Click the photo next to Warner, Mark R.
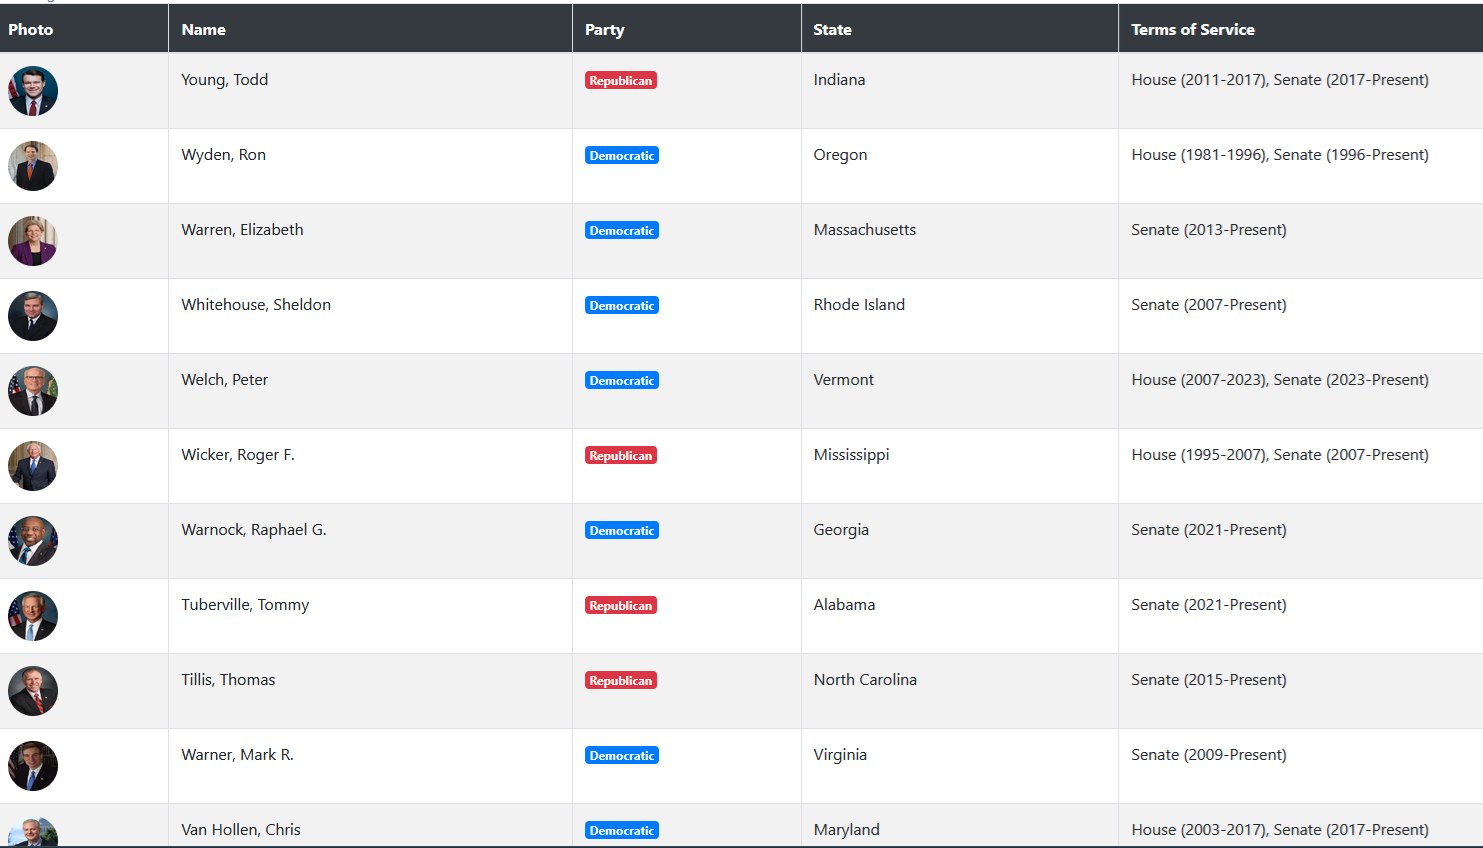Viewport: 1483px width, 848px height. click(33, 766)
